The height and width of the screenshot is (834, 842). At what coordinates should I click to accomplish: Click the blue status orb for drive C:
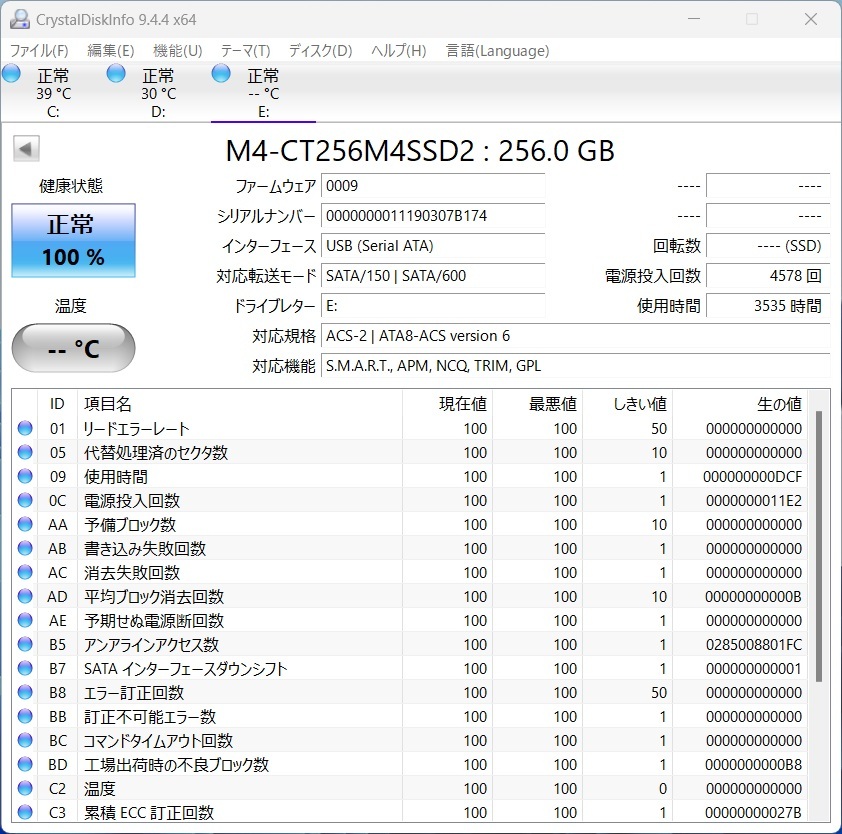pos(11,74)
